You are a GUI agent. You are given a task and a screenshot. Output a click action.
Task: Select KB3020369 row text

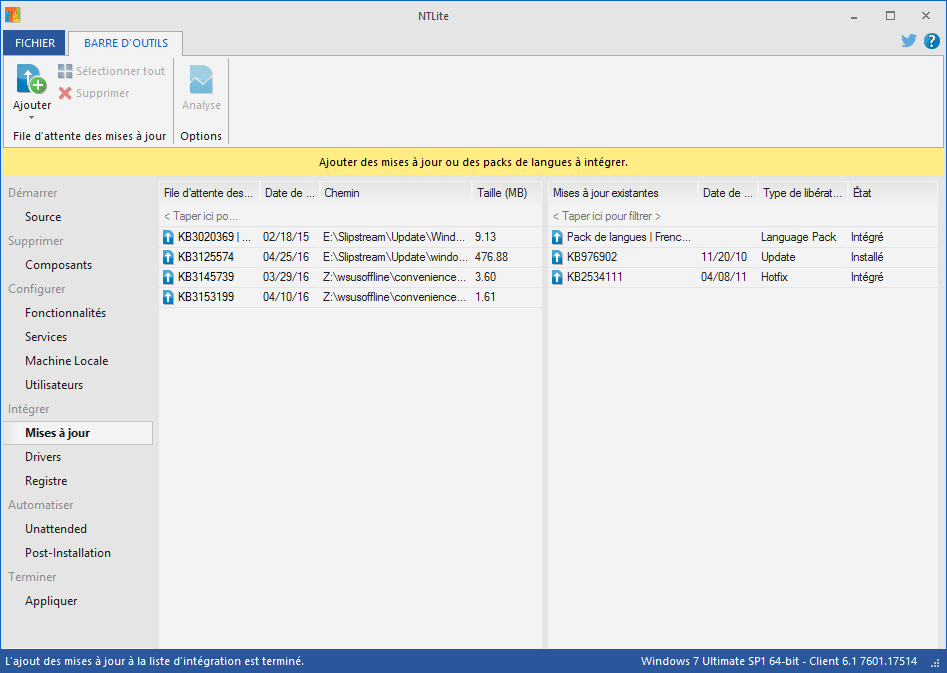point(214,237)
